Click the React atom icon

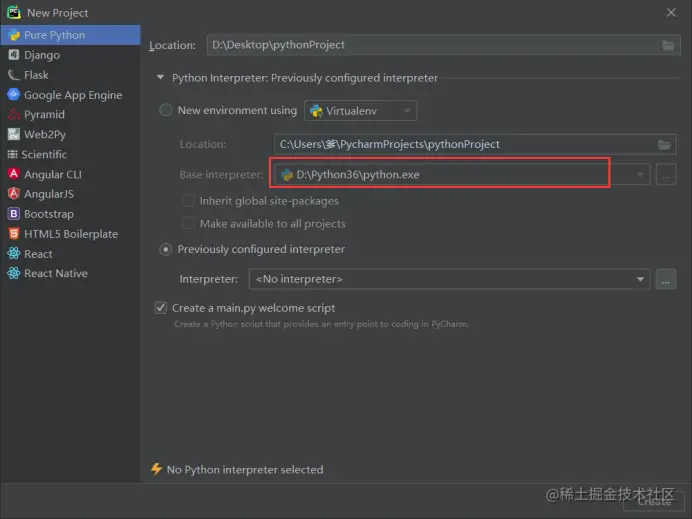pyautogui.click(x=14, y=253)
